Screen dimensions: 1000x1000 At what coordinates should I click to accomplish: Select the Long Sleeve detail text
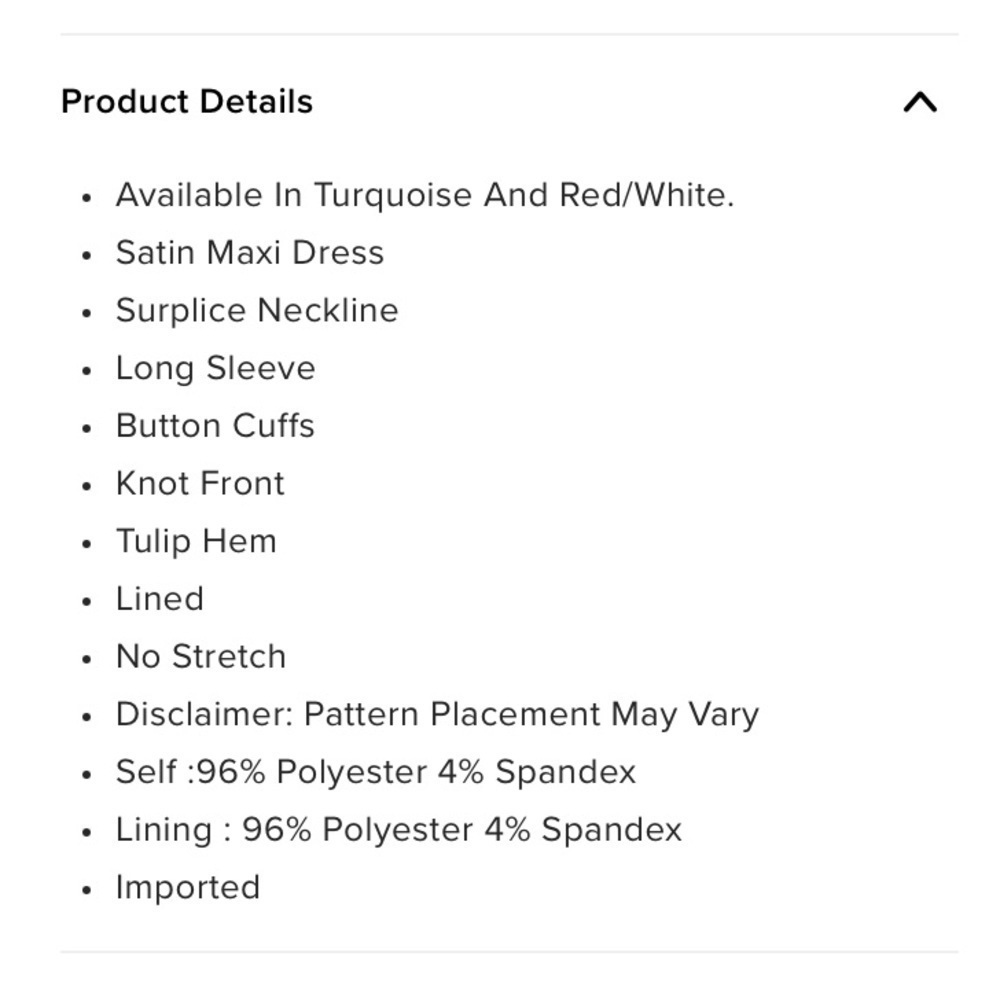pos(216,369)
